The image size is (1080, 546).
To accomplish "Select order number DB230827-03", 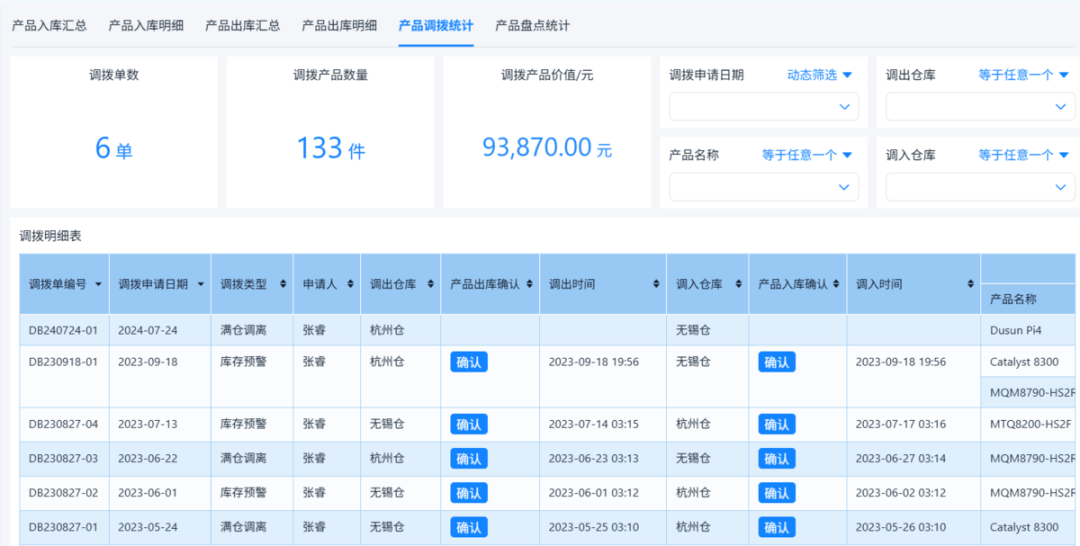I will (63, 459).
